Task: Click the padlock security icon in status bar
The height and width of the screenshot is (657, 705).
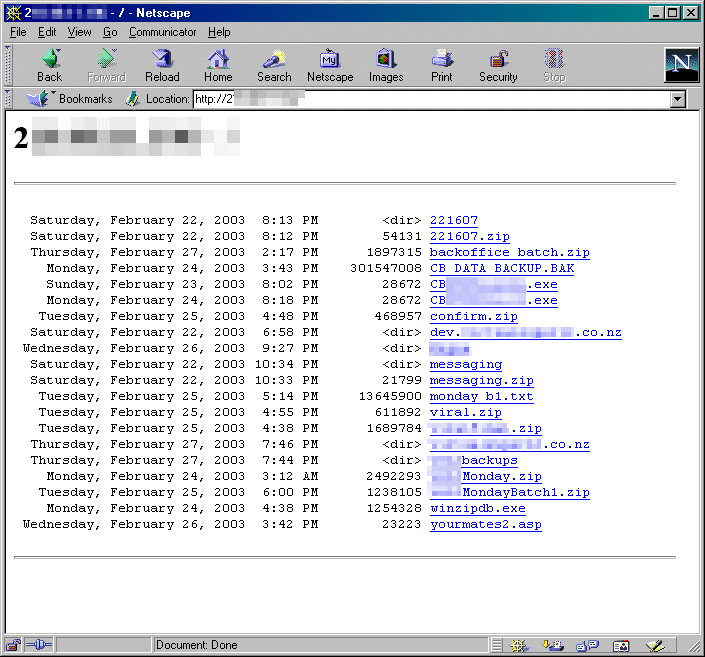Action: click(13, 645)
